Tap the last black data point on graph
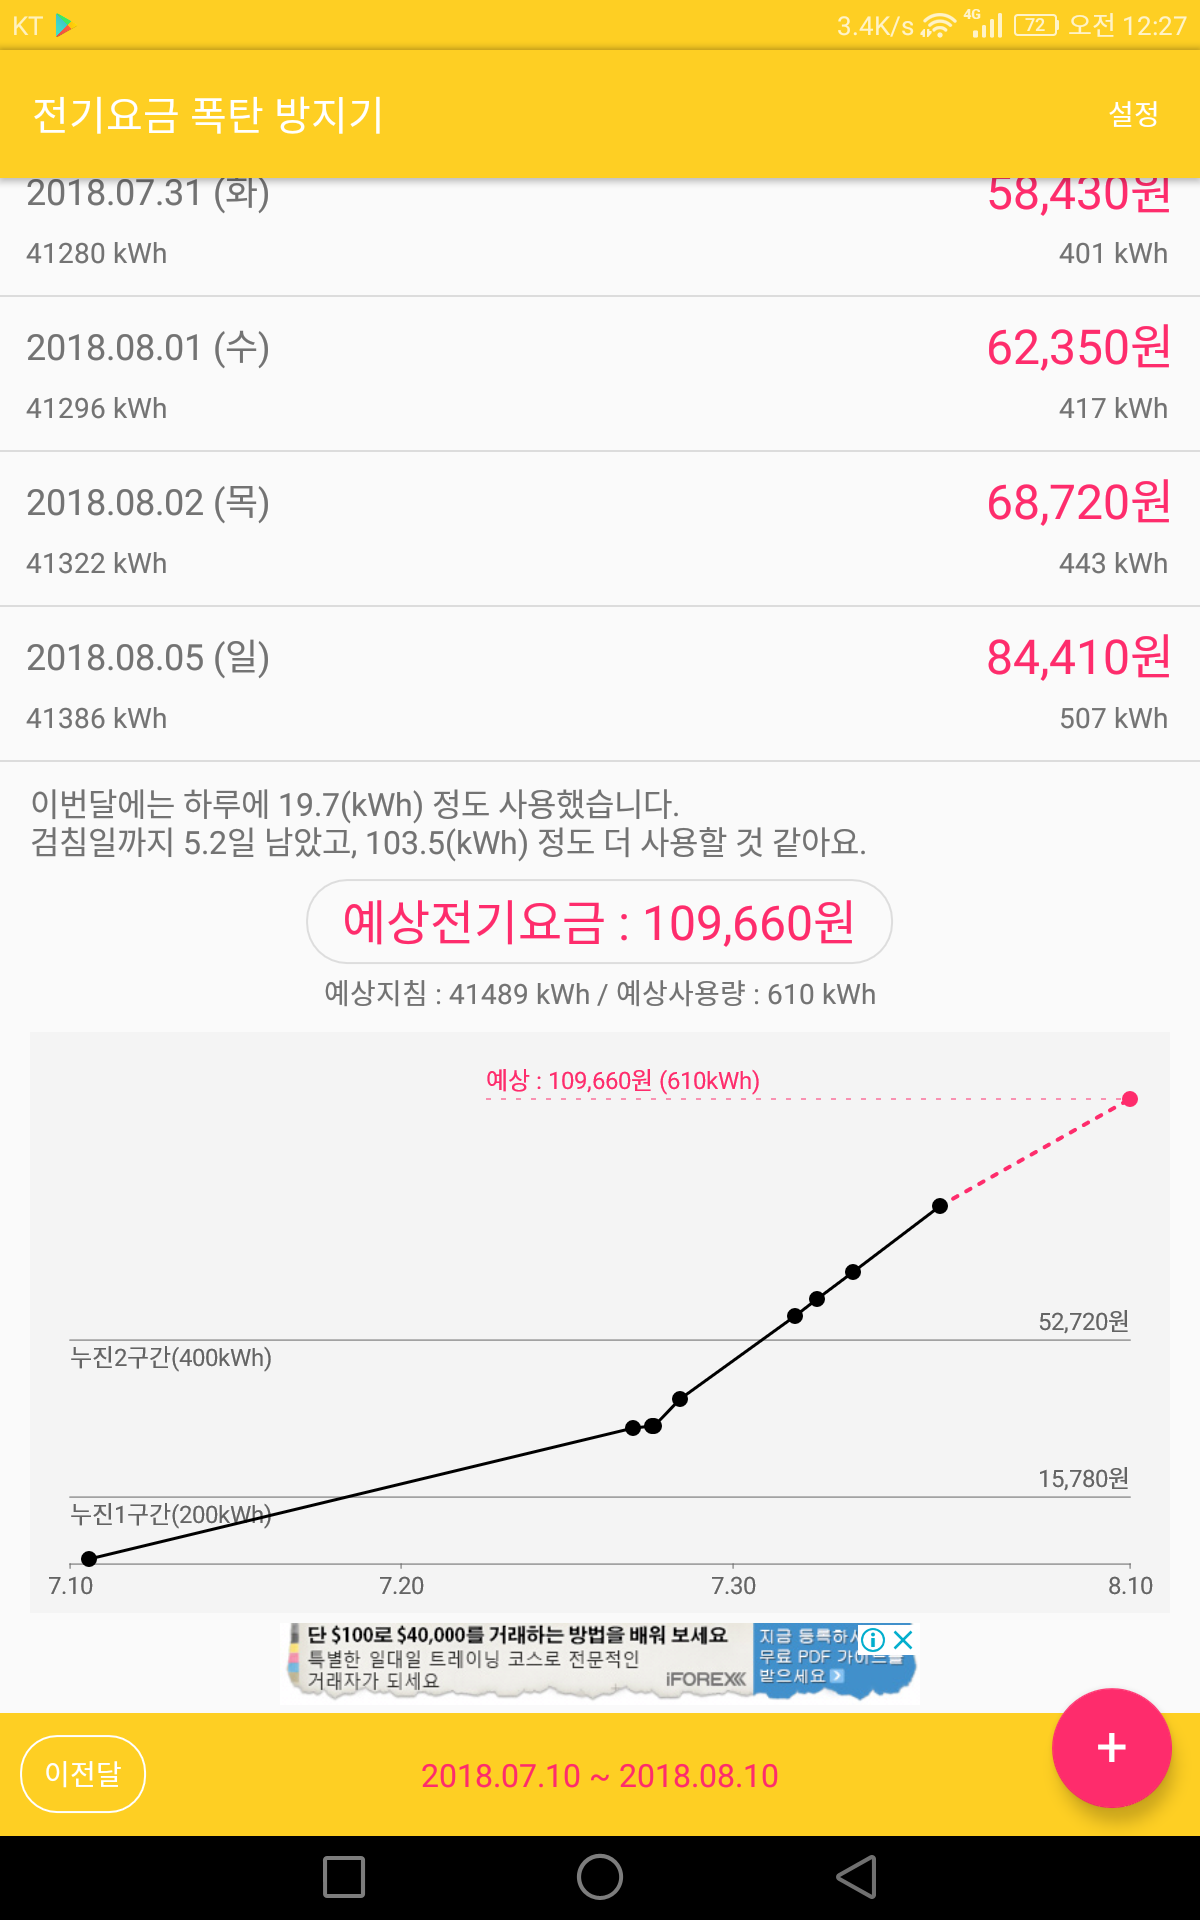 940,1206
